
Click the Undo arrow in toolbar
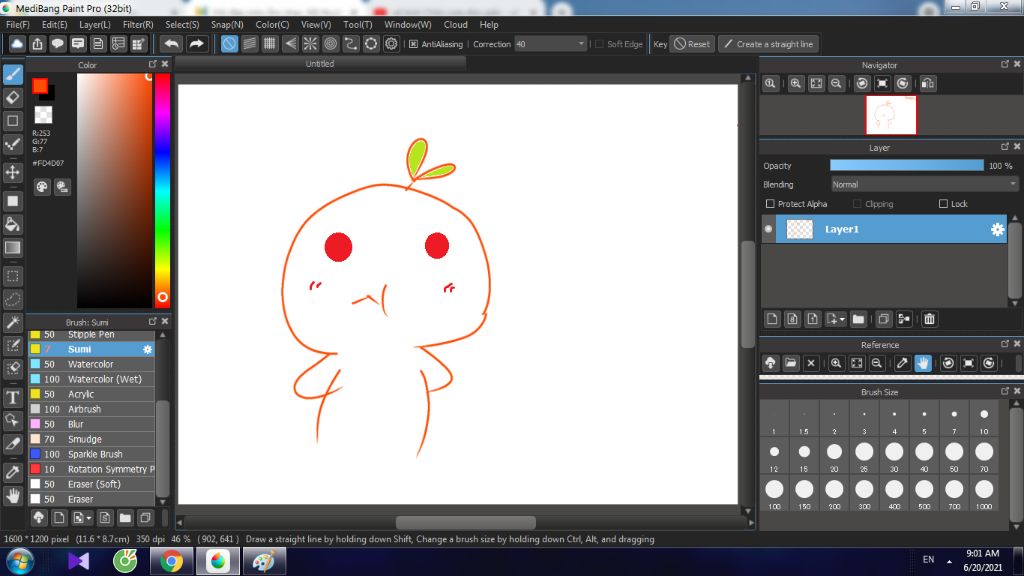point(172,44)
